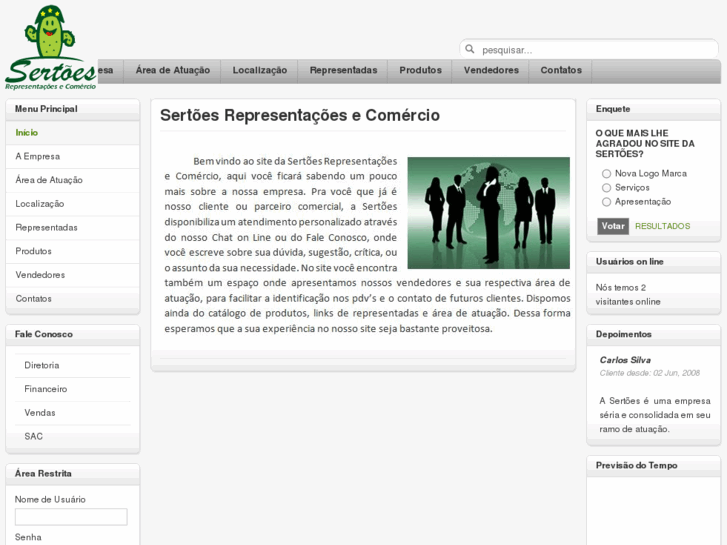Image resolution: width=727 pixels, height=545 pixels.
Task: Click the Carlos Silva testimonial name
Action: point(625,360)
